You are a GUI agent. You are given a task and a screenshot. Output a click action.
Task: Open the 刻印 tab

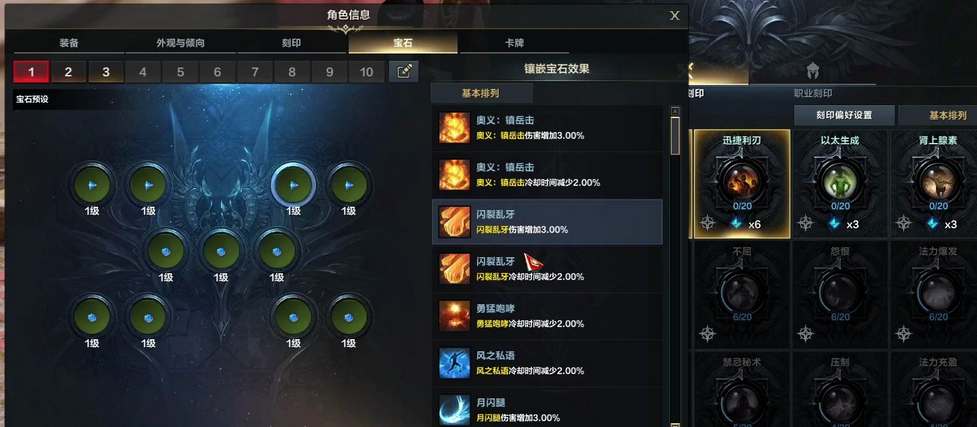292,43
